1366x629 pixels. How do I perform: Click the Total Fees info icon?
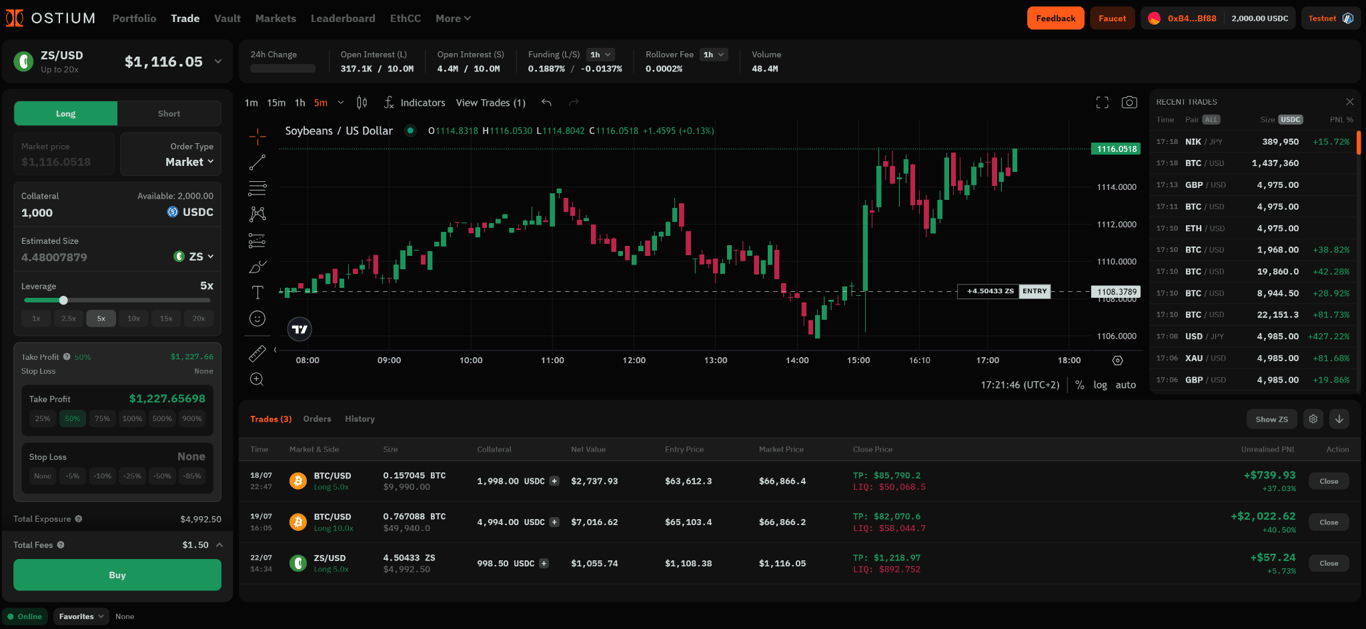point(61,545)
